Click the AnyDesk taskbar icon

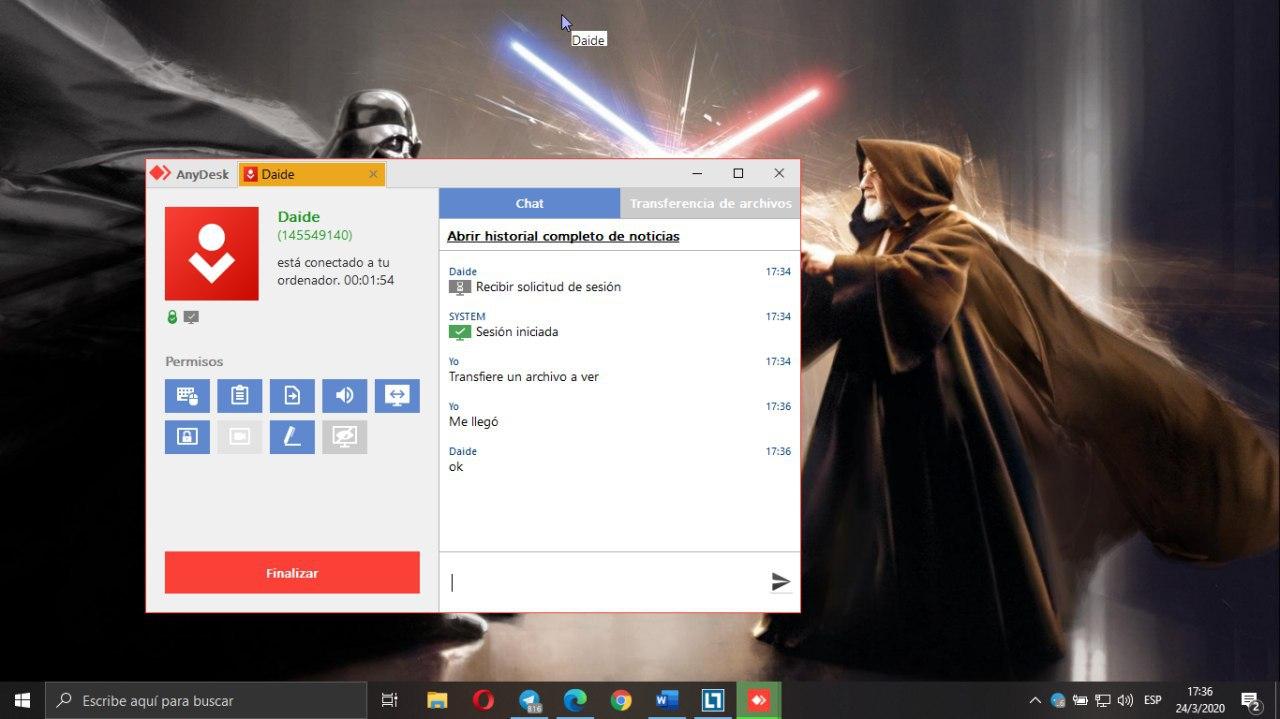(759, 700)
